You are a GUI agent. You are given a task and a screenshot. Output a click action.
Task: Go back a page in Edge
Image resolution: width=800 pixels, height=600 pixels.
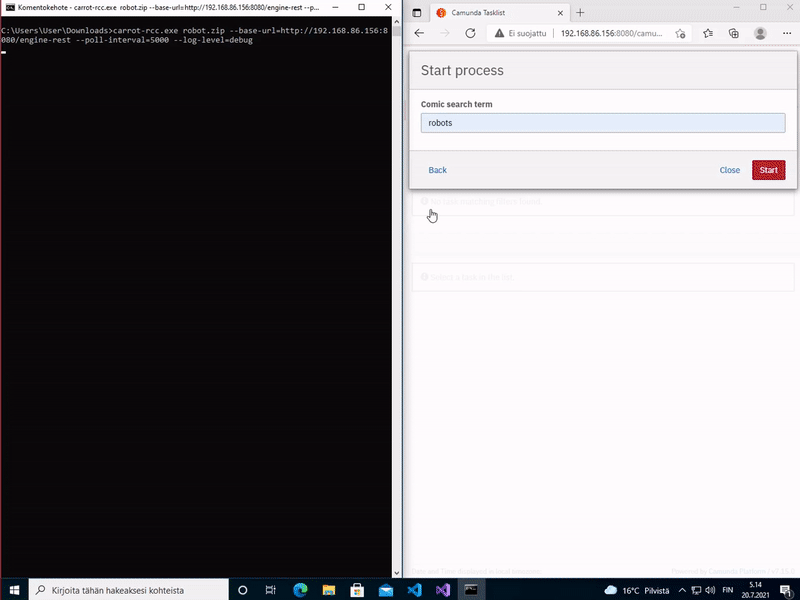tap(419, 33)
